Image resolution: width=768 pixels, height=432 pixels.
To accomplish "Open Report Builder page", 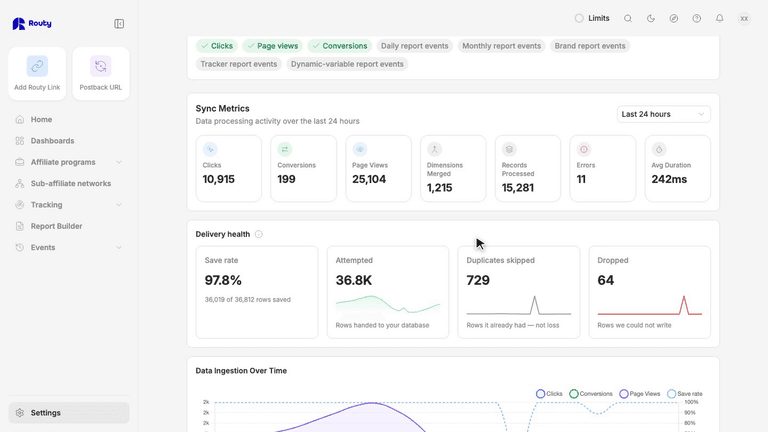I will tap(69, 226).
